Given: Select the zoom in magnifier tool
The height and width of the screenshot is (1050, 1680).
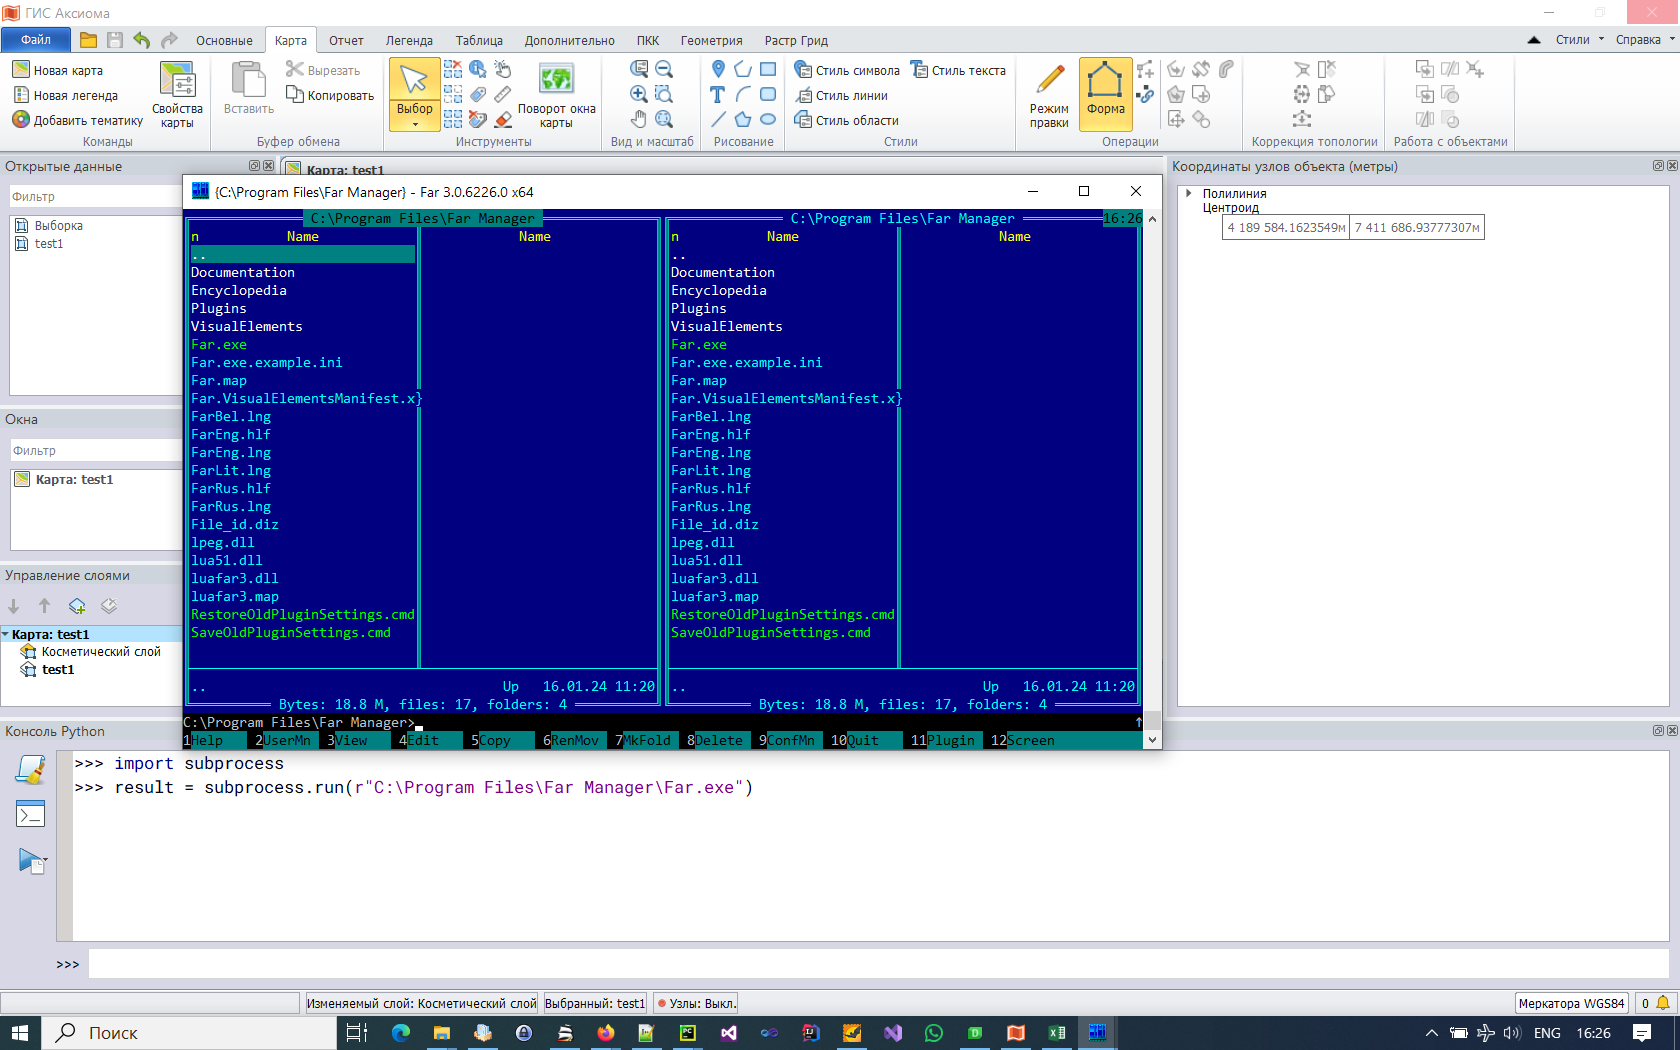Looking at the screenshot, I should [x=639, y=94].
